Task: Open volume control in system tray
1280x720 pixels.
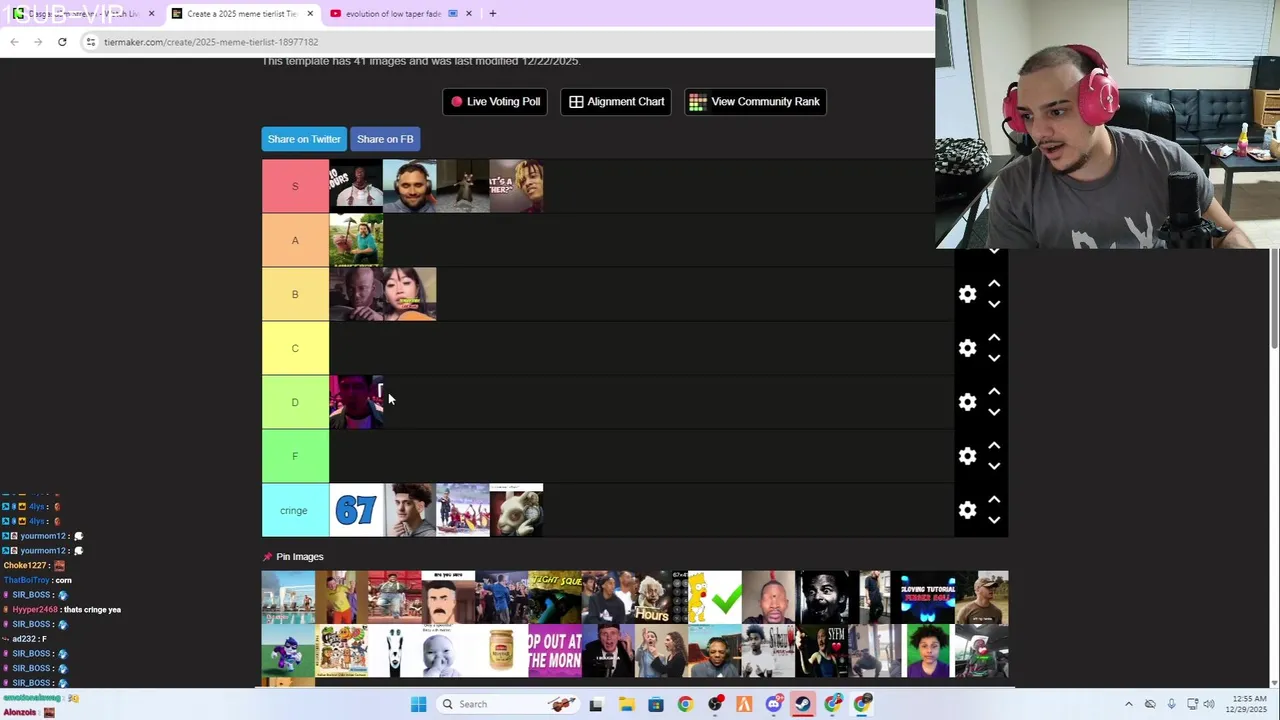Action: coord(1209,704)
